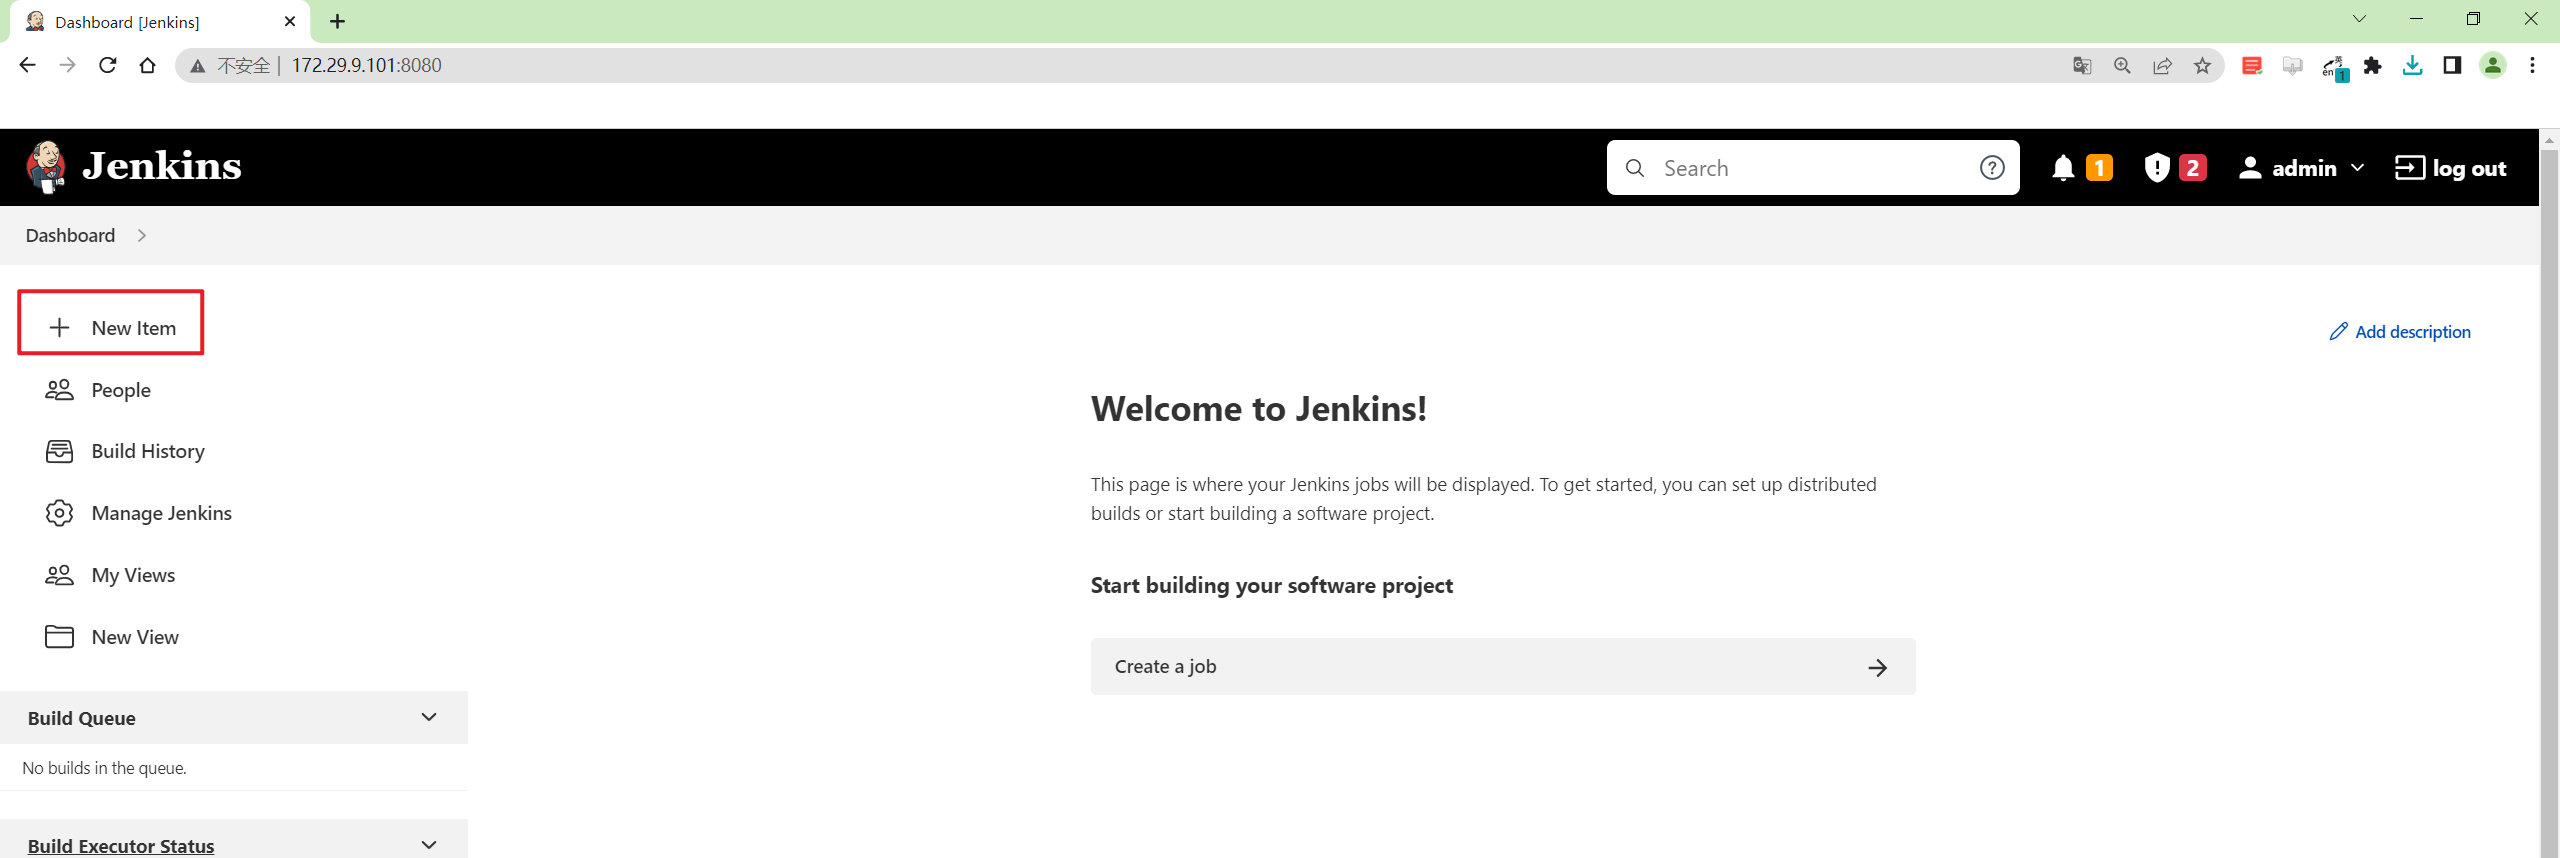Screen dimensions: 2560x858
Task: Expand the Dashboard breadcrumb chevron
Action: (x=142, y=236)
